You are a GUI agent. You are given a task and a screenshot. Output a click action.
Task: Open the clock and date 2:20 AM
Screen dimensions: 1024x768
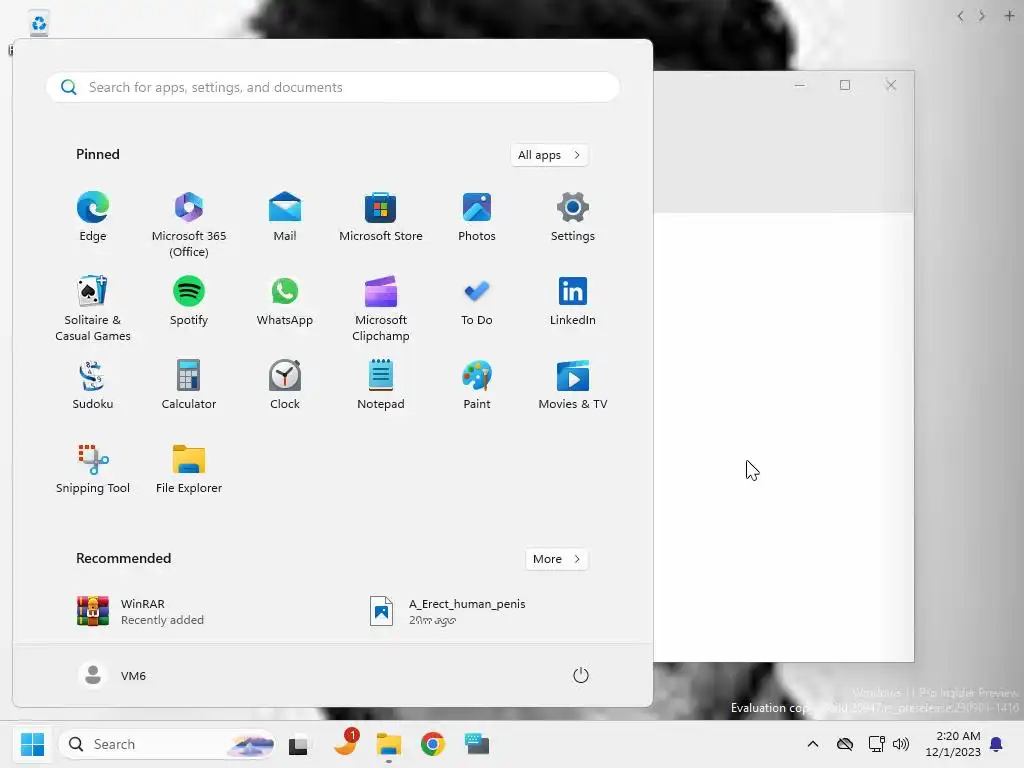(x=953, y=744)
